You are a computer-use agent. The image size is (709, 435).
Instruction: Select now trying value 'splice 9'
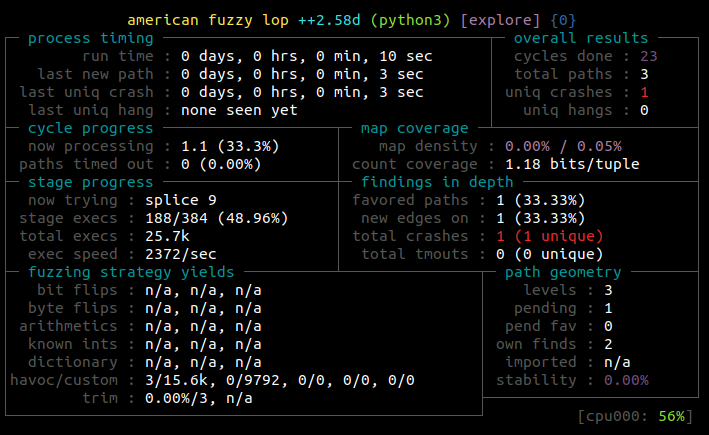tap(181, 200)
